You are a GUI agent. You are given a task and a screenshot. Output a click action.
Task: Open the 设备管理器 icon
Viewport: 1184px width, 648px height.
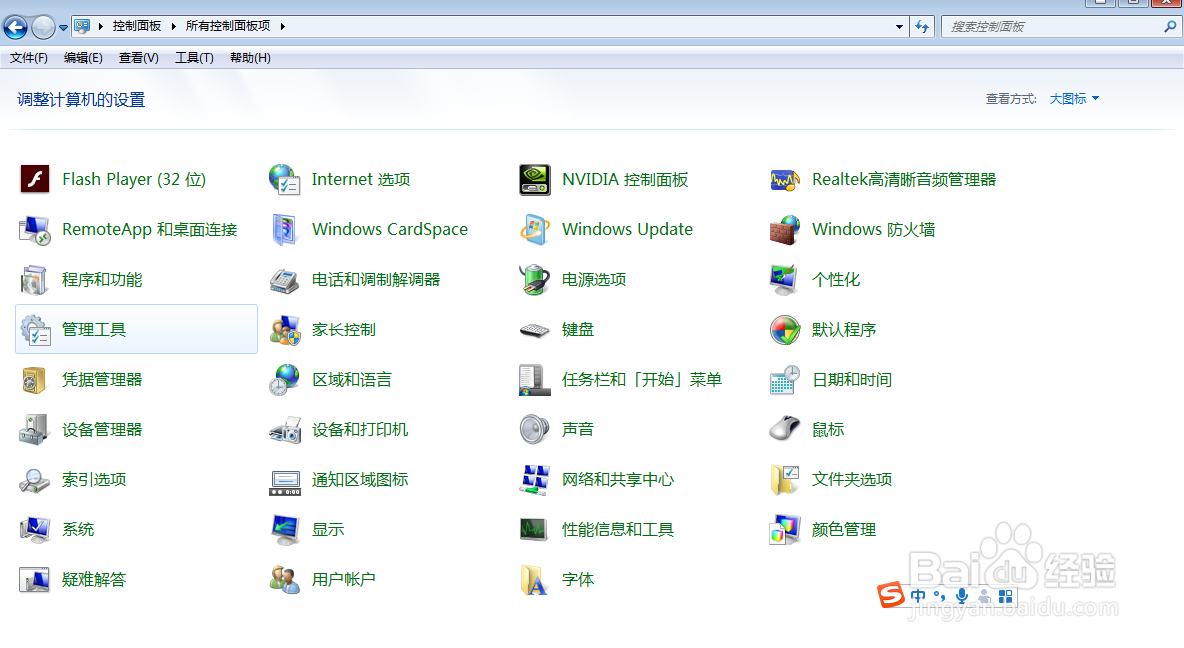click(x=35, y=430)
